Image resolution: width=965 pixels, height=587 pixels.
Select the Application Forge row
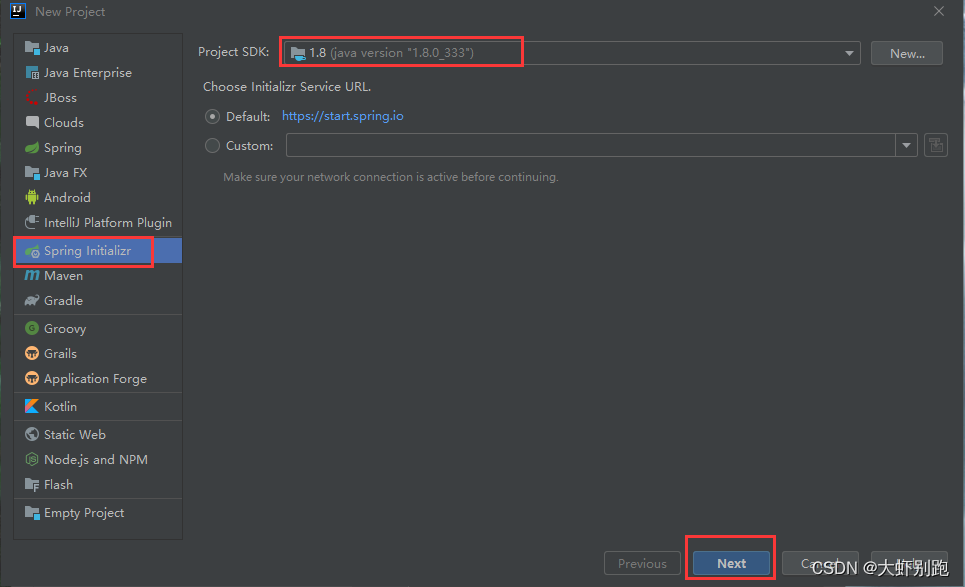point(98,378)
